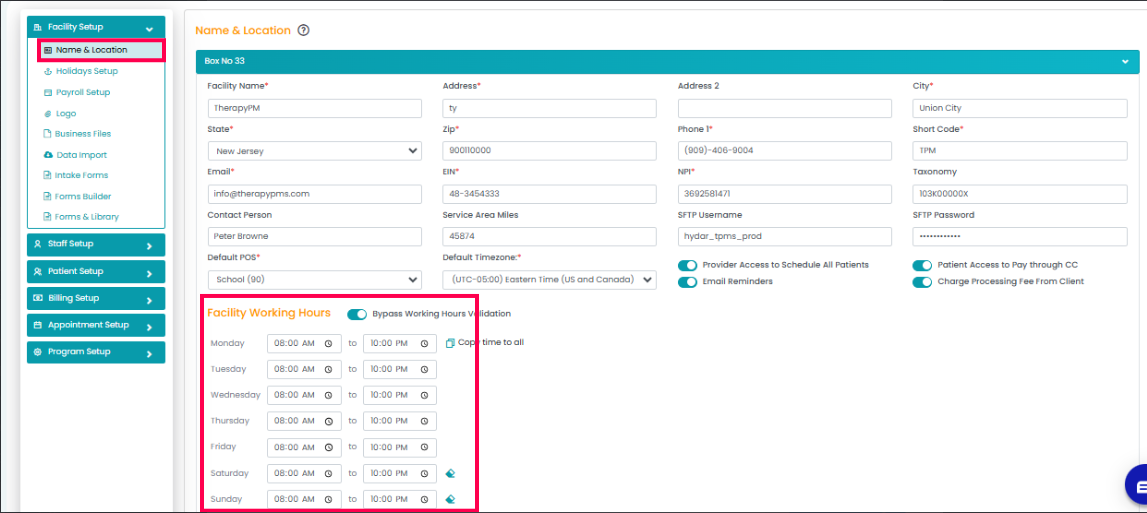This screenshot has height=513, width=1147.
Task: Expand the Patient Setup section chevron
Action: pos(149,273)
